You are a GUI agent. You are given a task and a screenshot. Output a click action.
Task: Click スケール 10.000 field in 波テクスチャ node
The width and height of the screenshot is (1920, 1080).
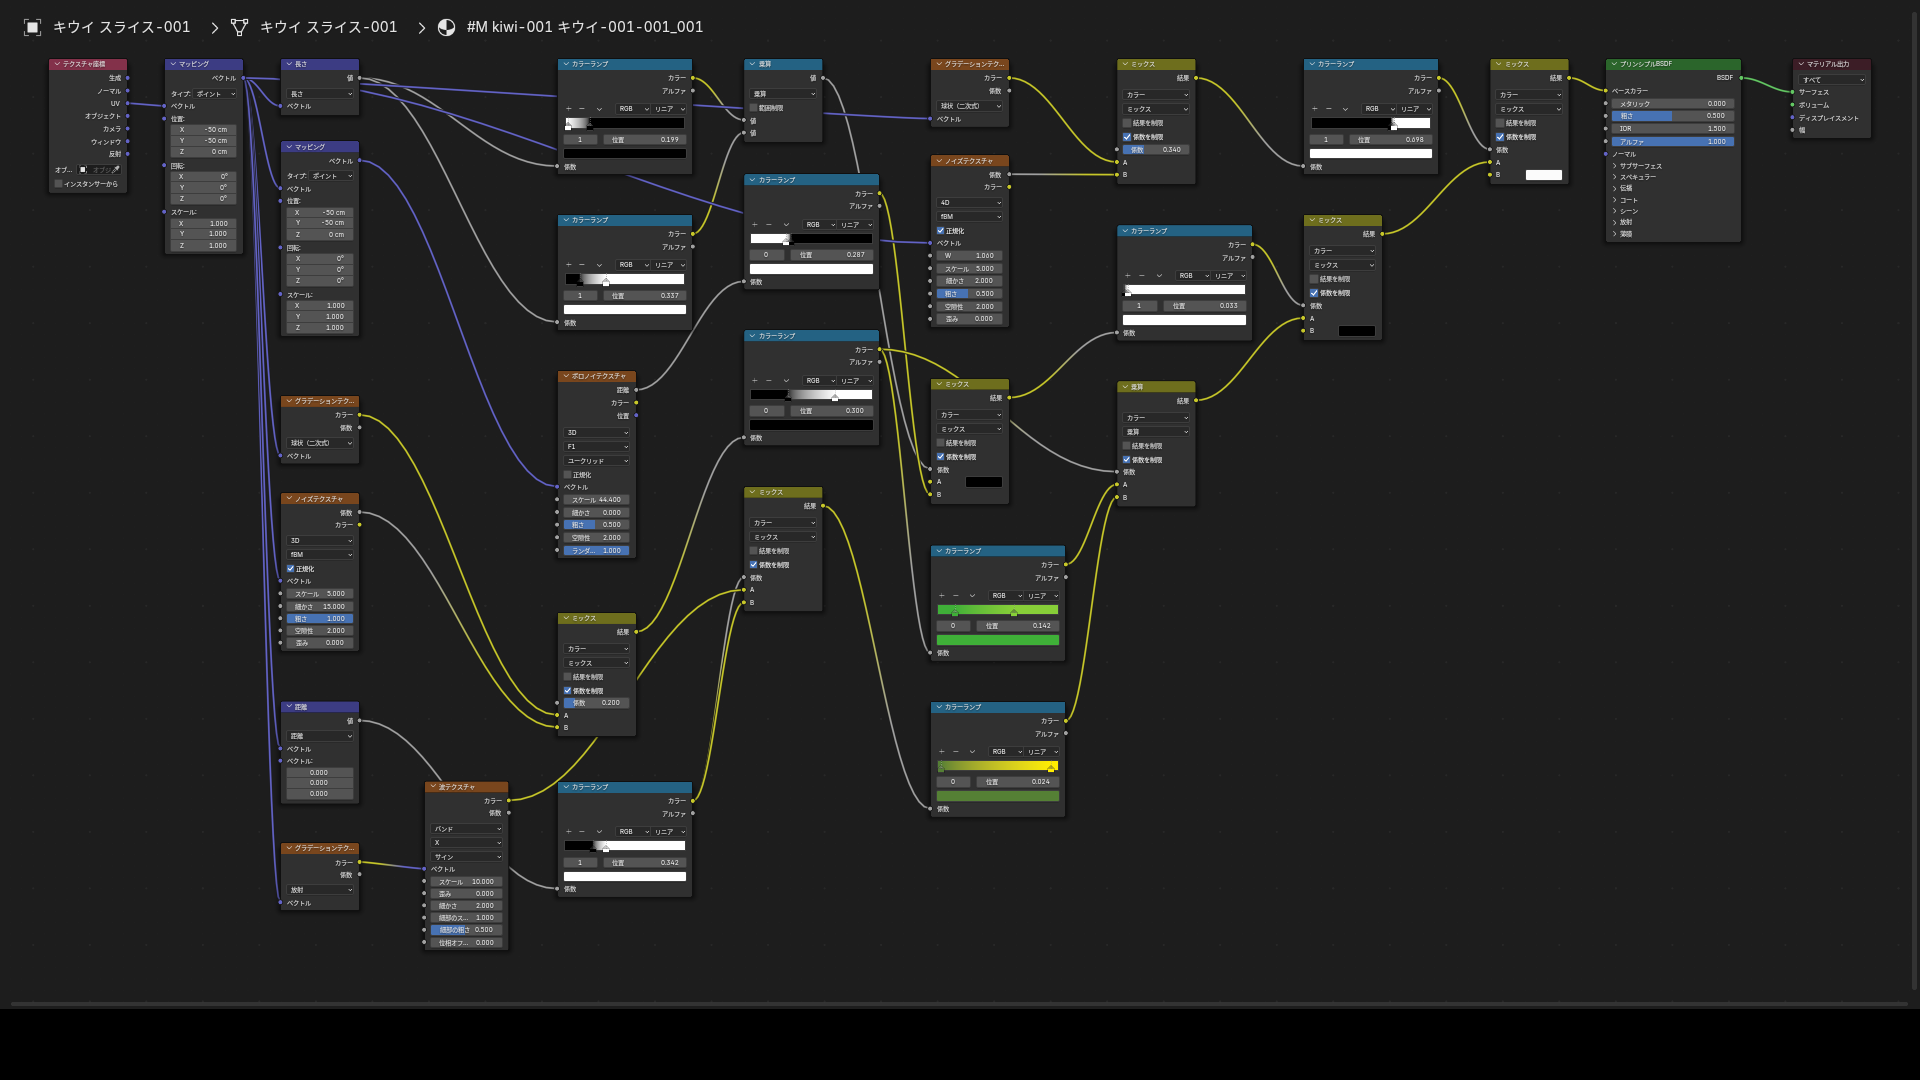point(467,882)
